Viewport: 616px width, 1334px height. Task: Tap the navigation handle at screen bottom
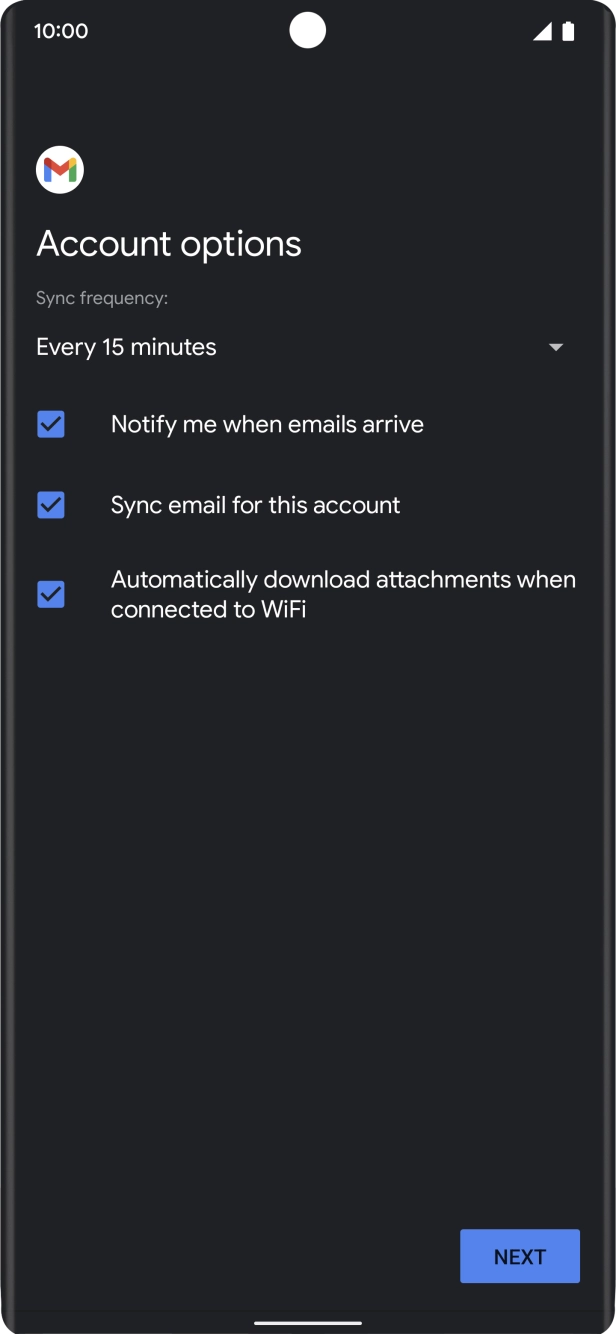pos(308,1322)
